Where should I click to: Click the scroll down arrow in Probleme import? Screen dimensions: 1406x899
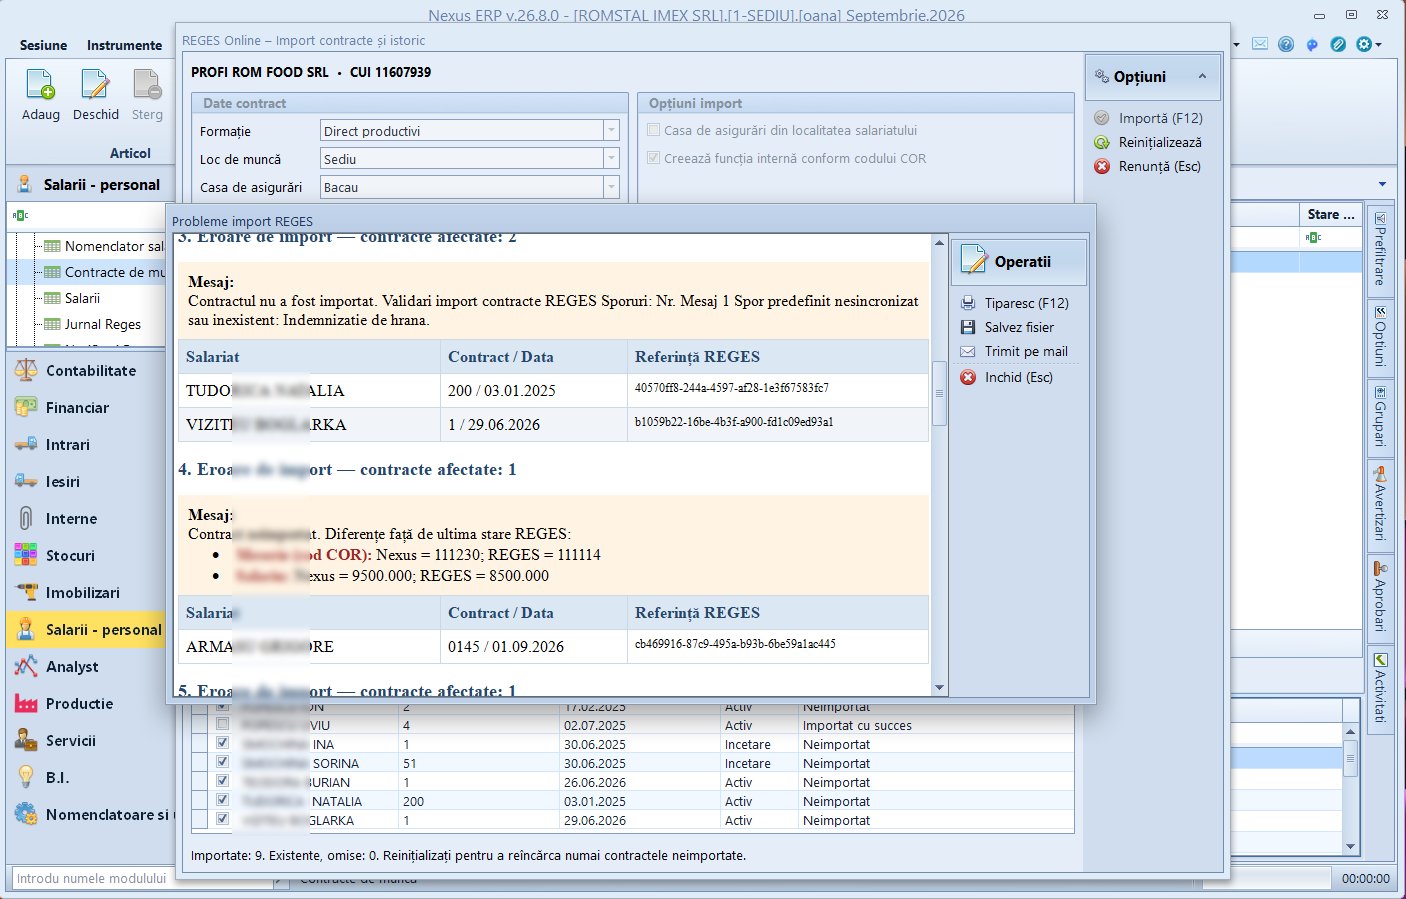(939, 688)
